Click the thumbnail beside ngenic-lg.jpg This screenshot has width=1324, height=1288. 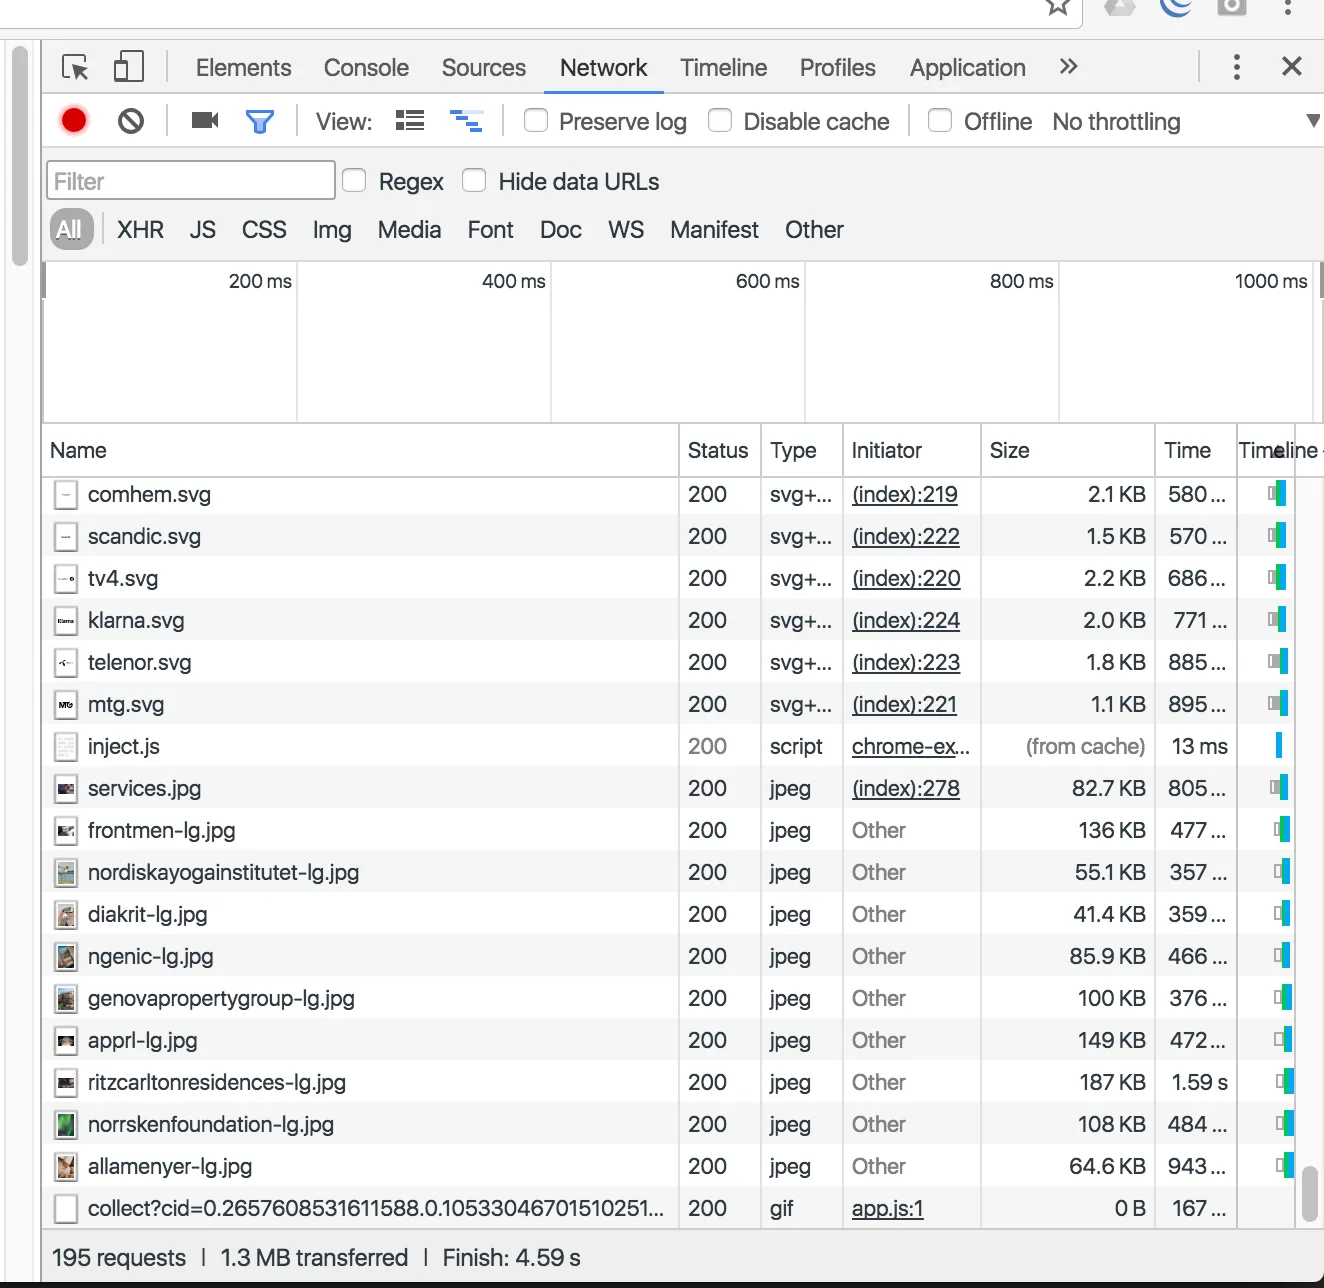pyautogui.click(x=66, y=956)
